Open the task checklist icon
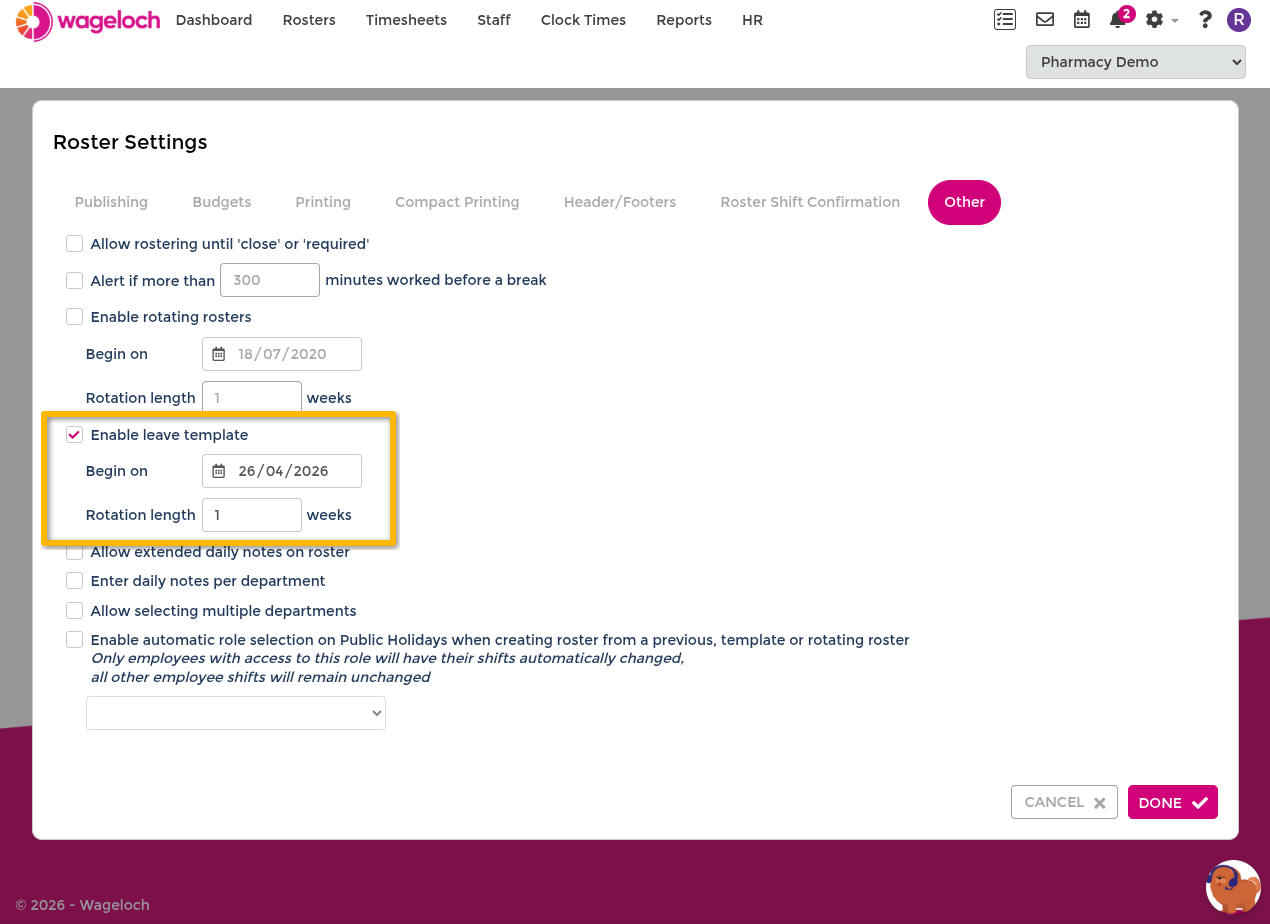1270x924 pixels. coord(1005,19)
